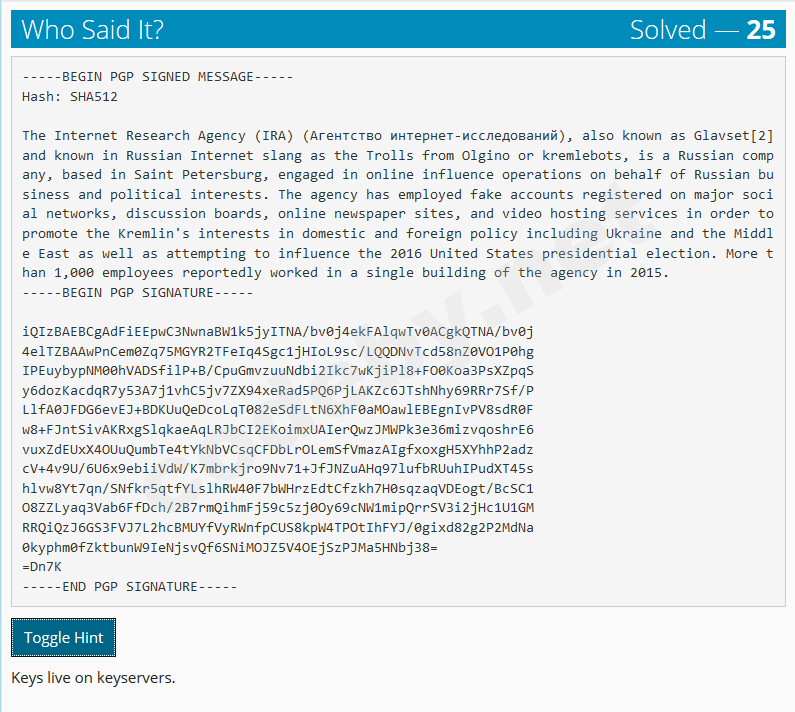
Task: Click the word "Glavset[2]" in the message
Action: coord(734,136)
